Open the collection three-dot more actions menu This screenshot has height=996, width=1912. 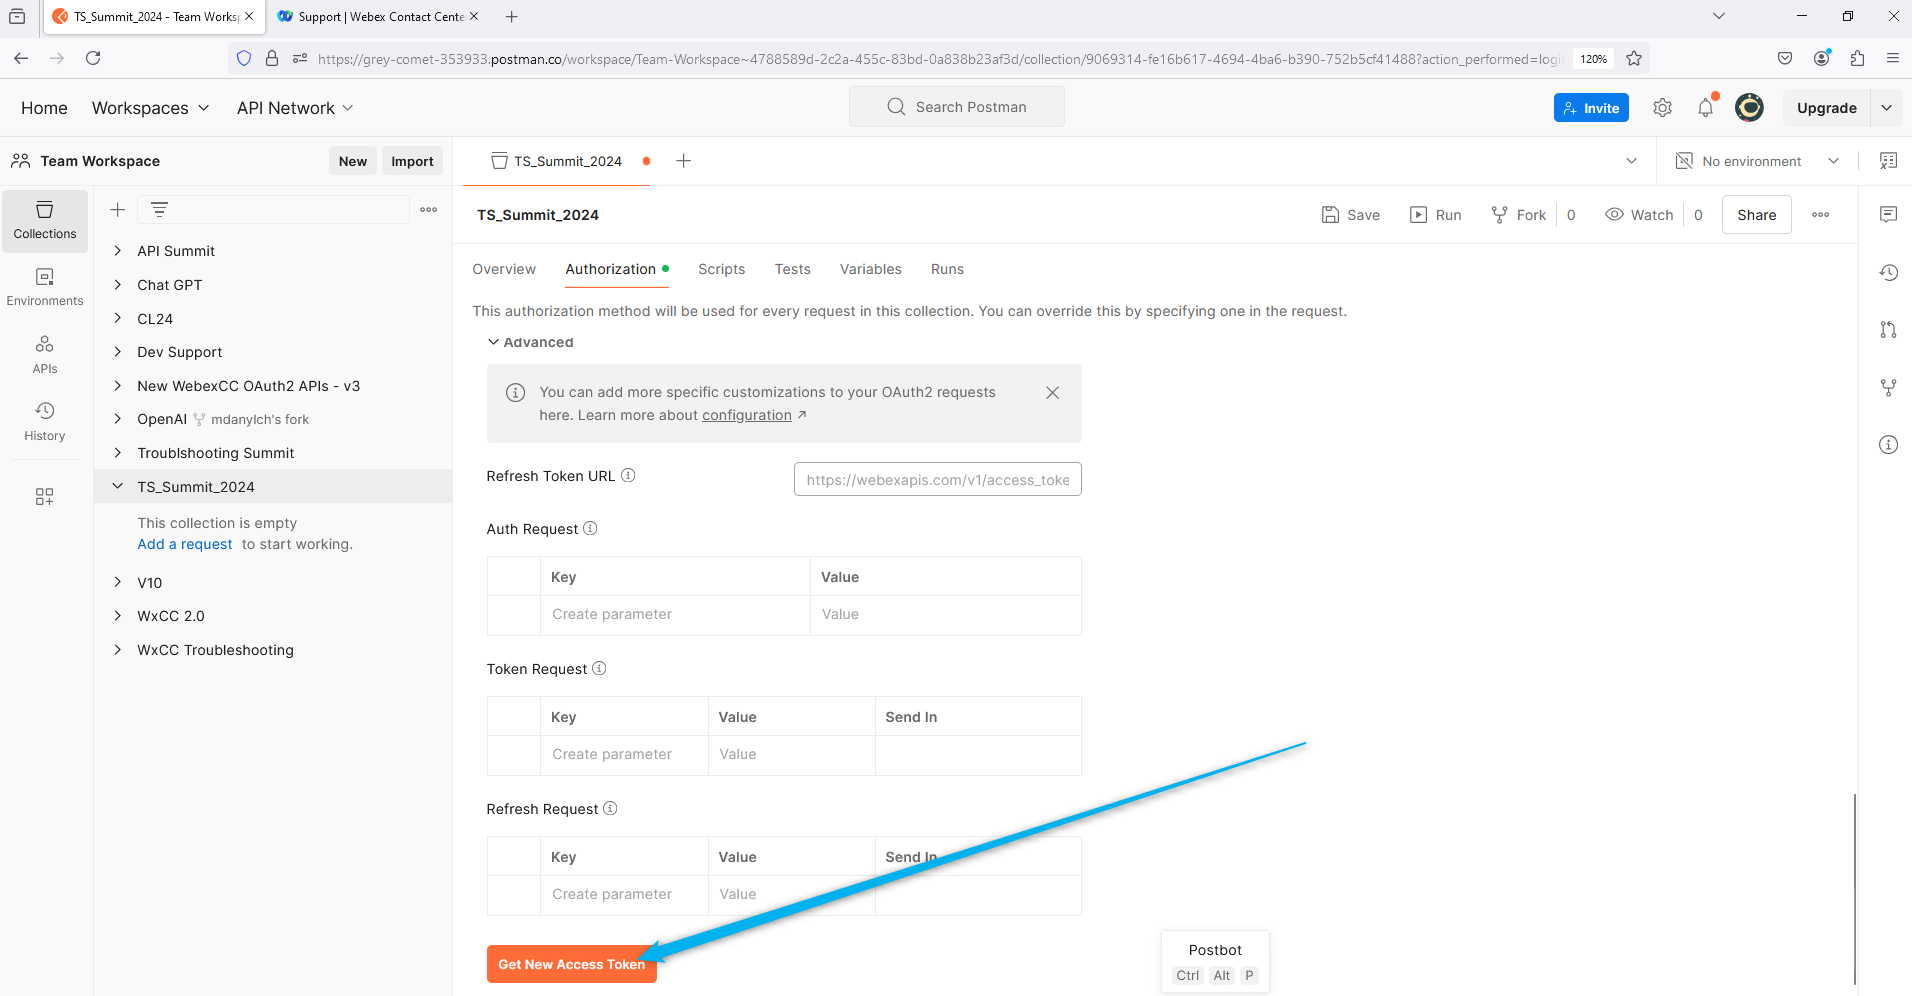[1820, 215]
